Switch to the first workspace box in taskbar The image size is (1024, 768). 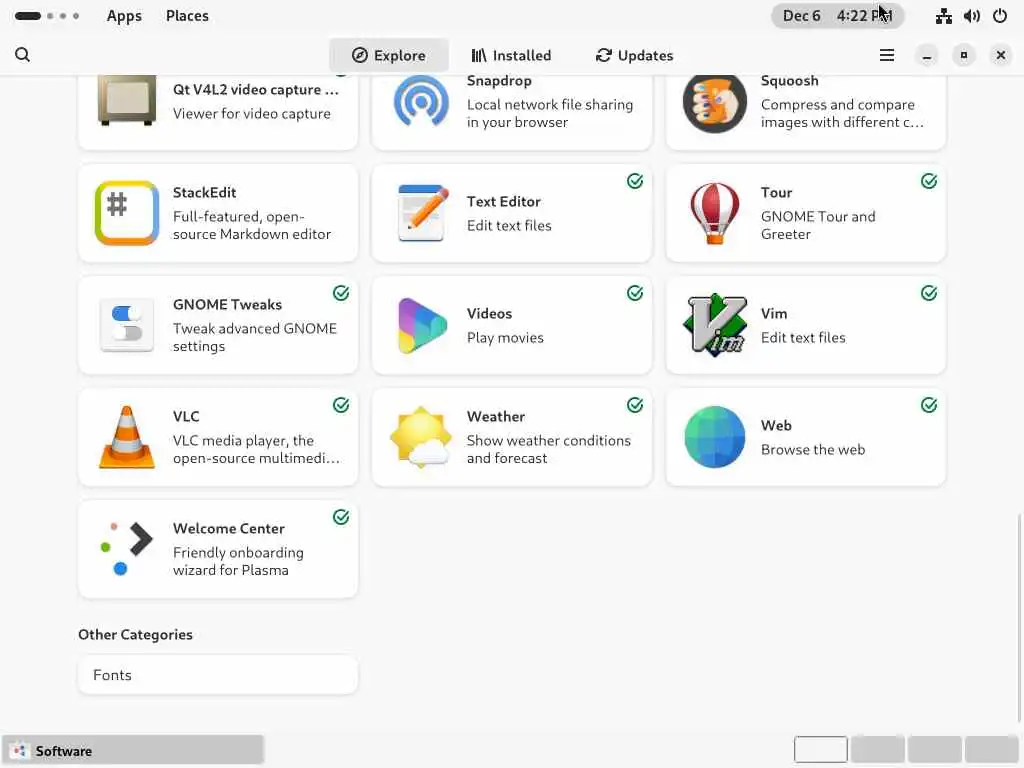(820, 750)
